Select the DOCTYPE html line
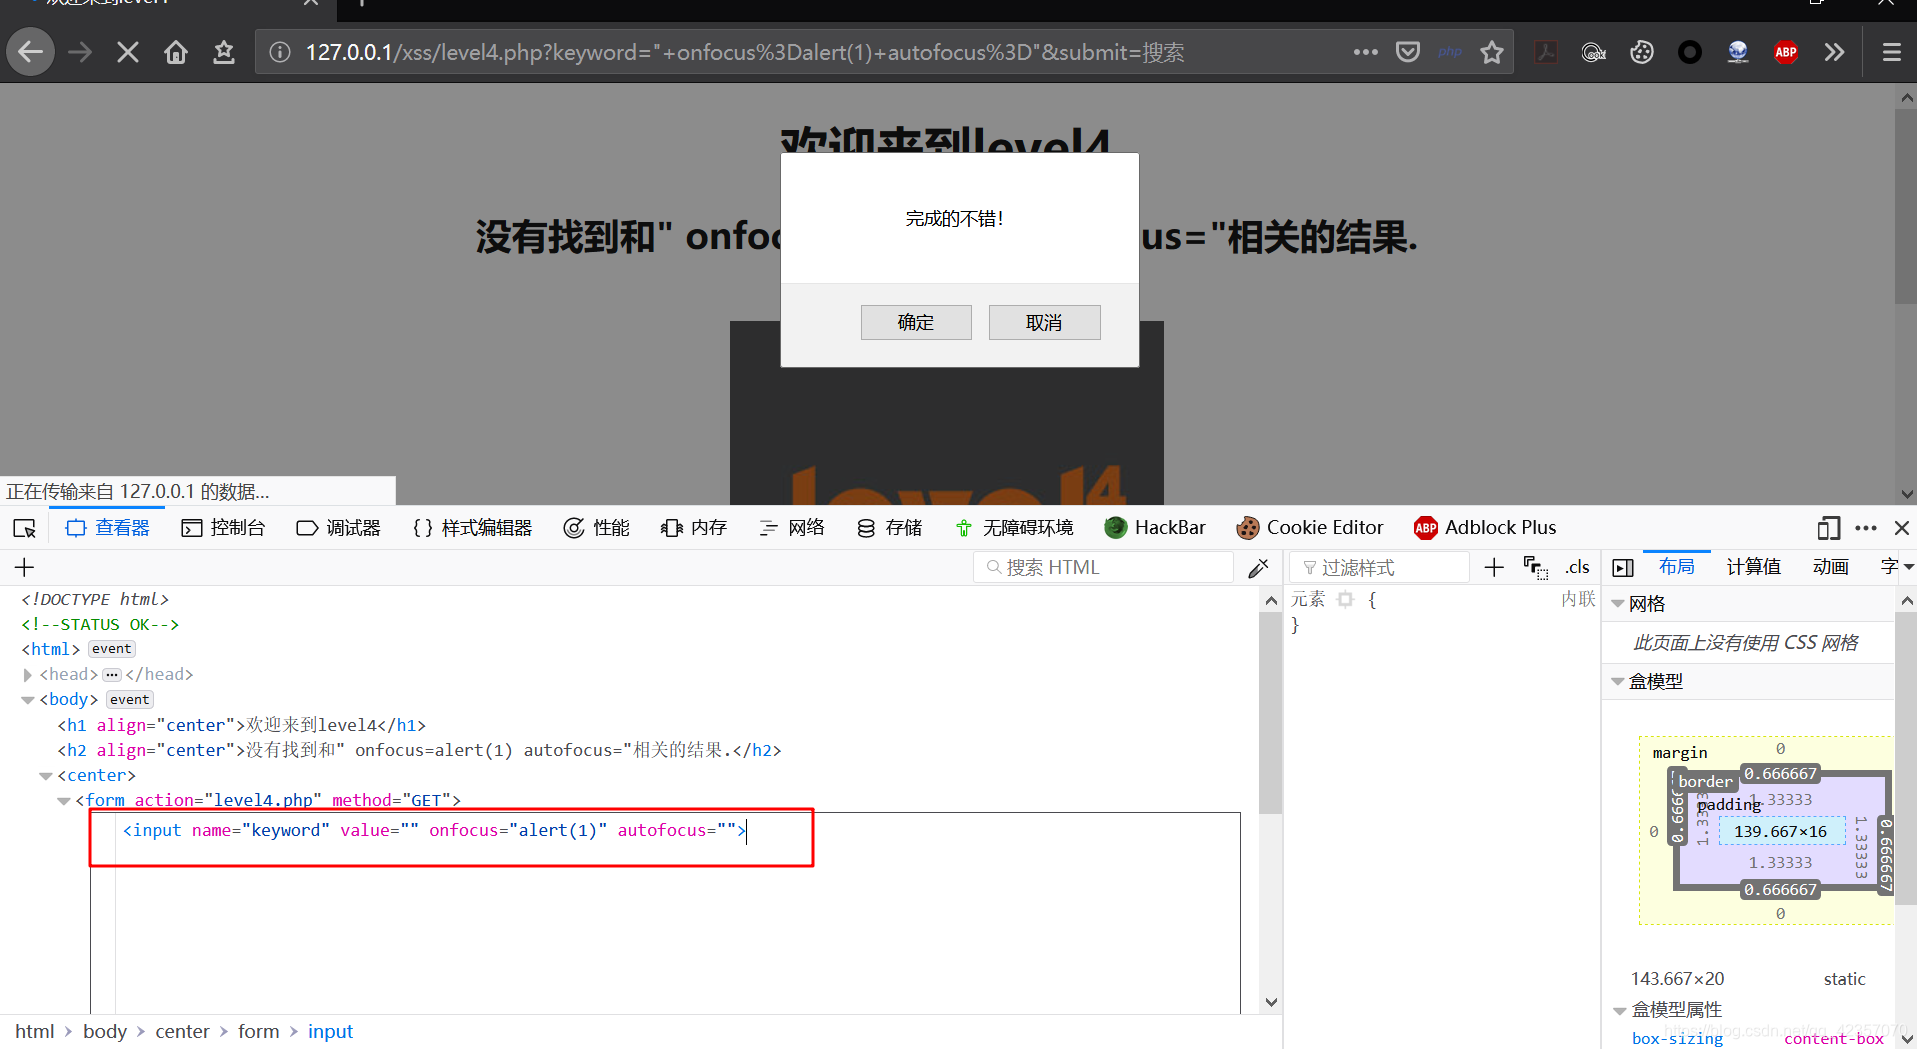This screenshot has height=1049, width=1917. pos(95,599)
